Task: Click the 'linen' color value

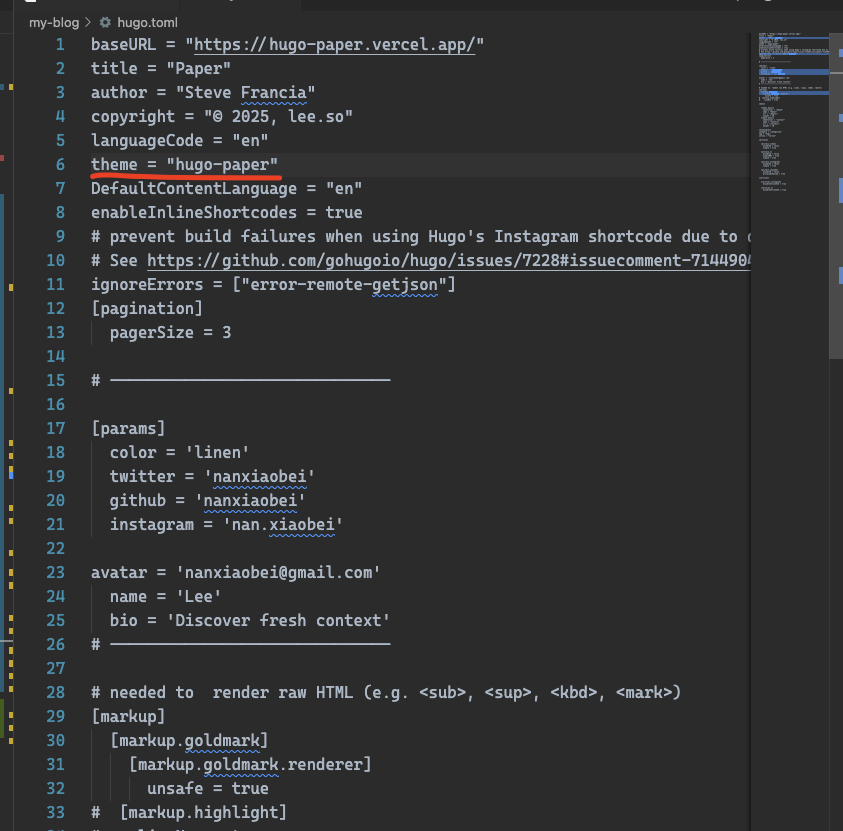Action: pyautogui.click(x=215, y=453)
